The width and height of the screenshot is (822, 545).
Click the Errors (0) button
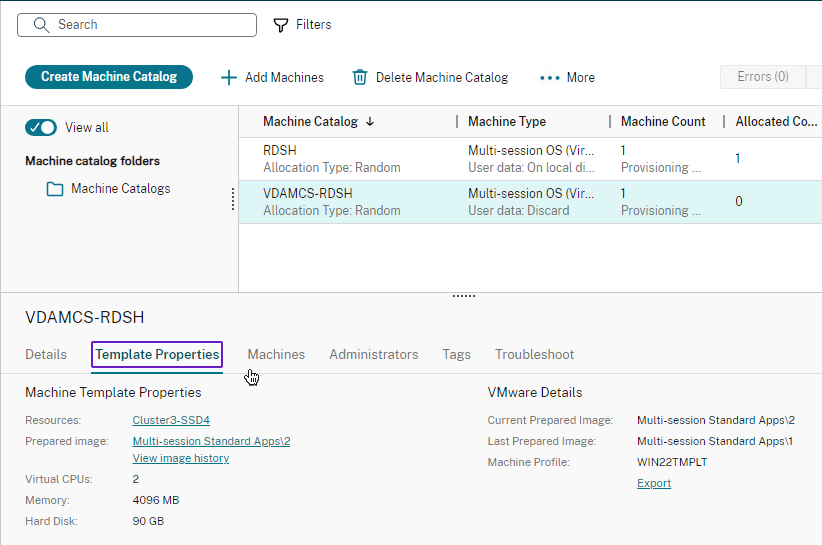pyautogui.click(x=763, y=77)
